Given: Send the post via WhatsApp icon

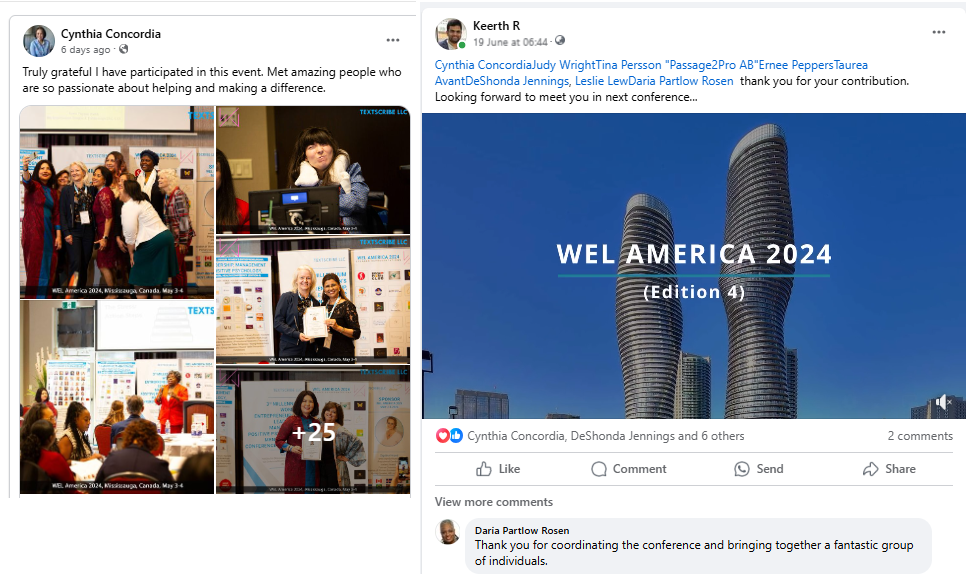Looking at the screenshot, I should [x=758, y=469].
